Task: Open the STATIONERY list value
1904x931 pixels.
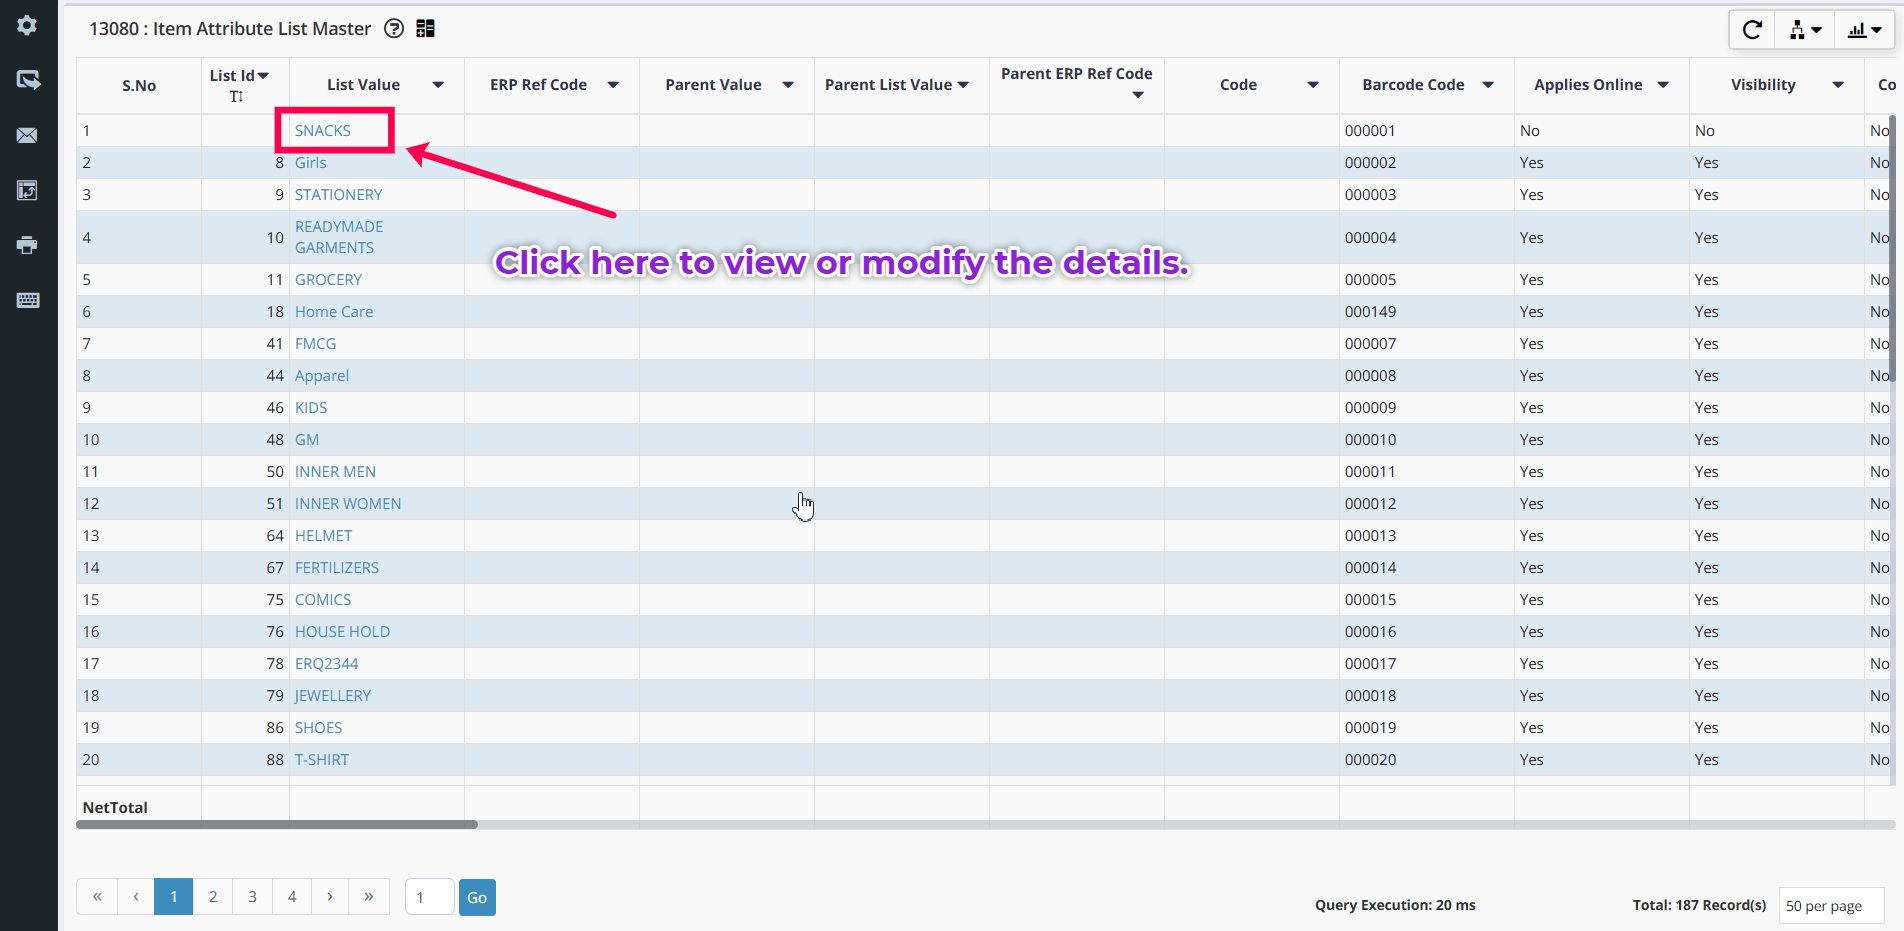Action: click(x=339, y=195)
